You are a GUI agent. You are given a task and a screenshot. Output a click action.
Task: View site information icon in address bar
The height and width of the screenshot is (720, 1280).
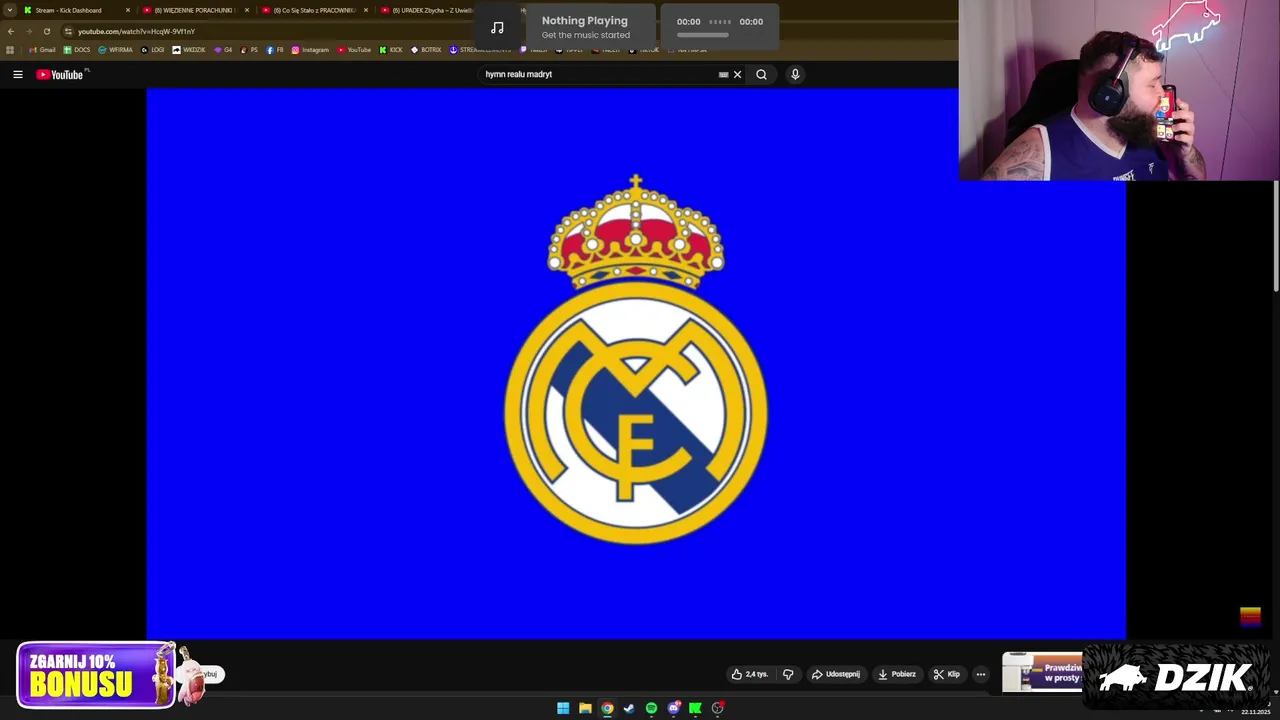(68, 31)
